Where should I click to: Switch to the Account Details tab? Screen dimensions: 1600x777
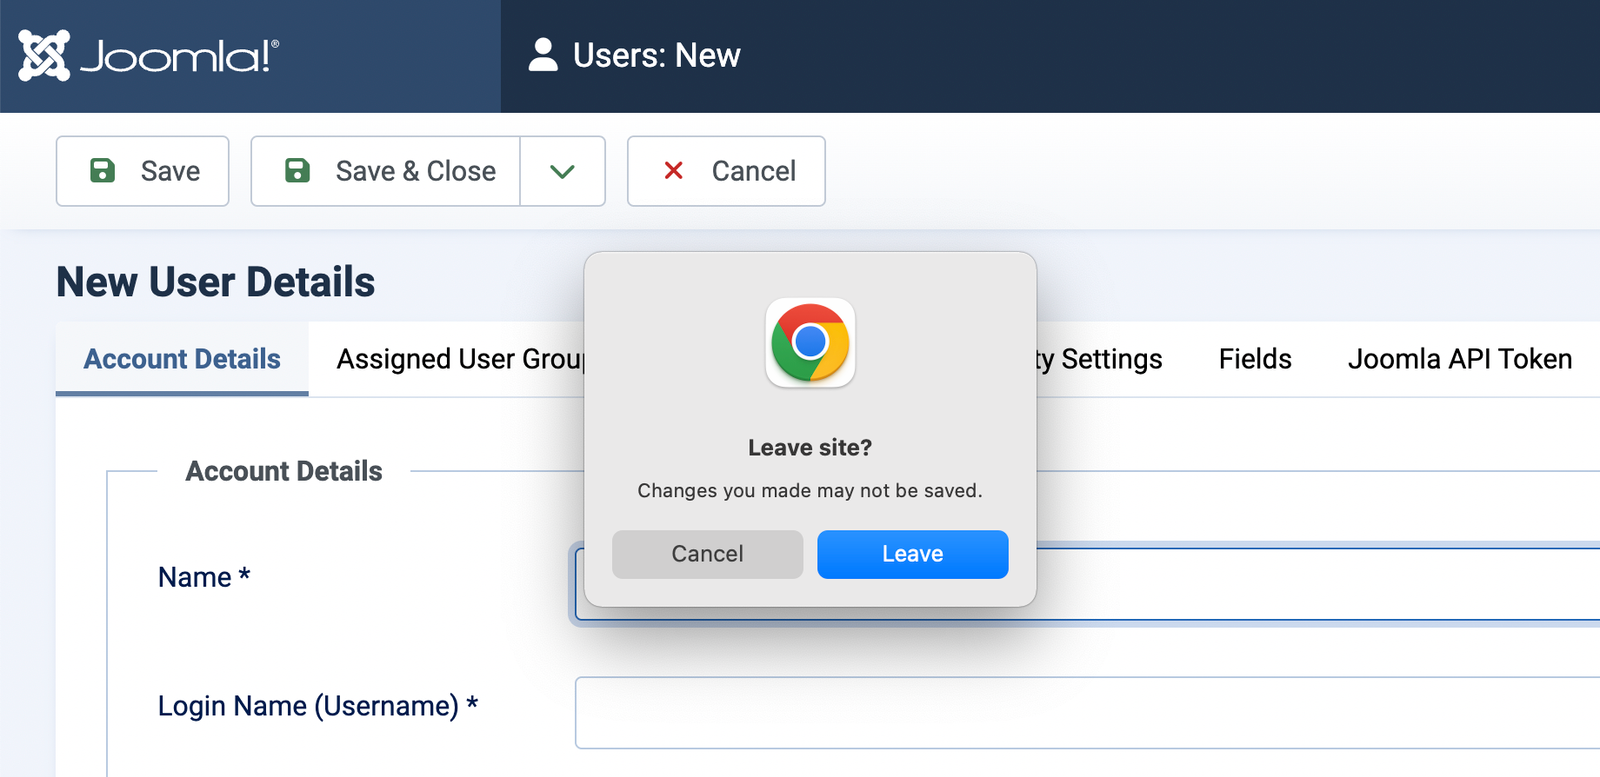pos(182,359)
